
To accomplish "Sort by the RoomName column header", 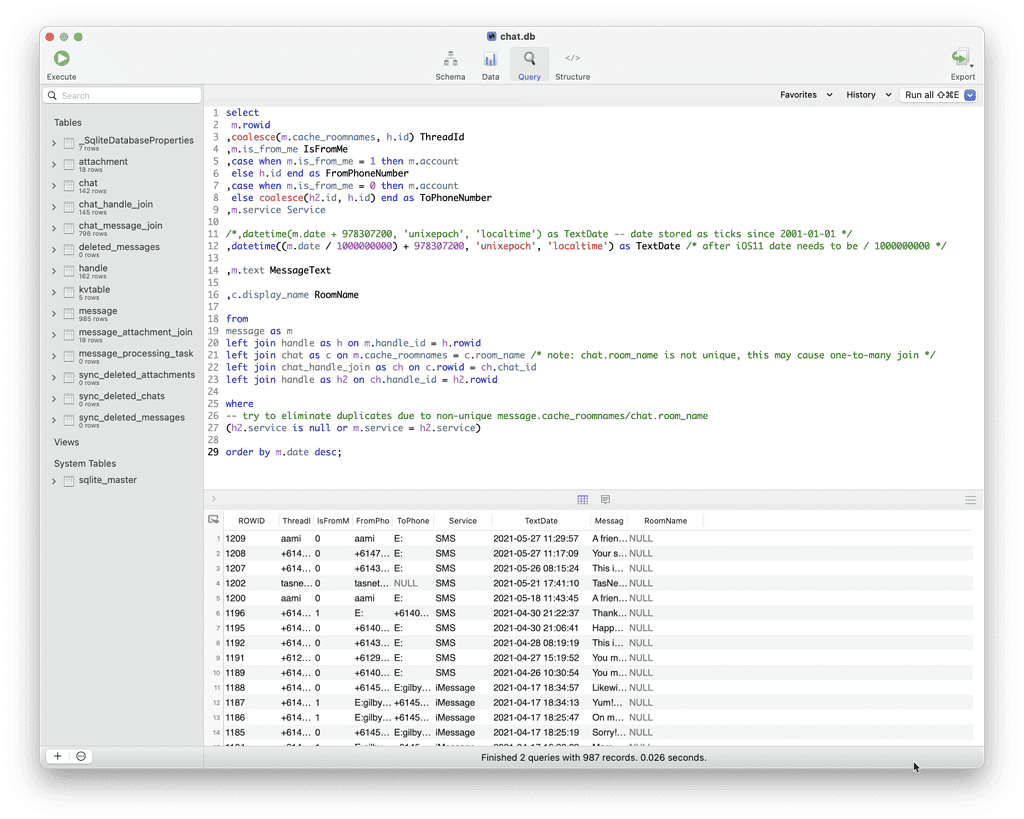I will tap(665, 521).
